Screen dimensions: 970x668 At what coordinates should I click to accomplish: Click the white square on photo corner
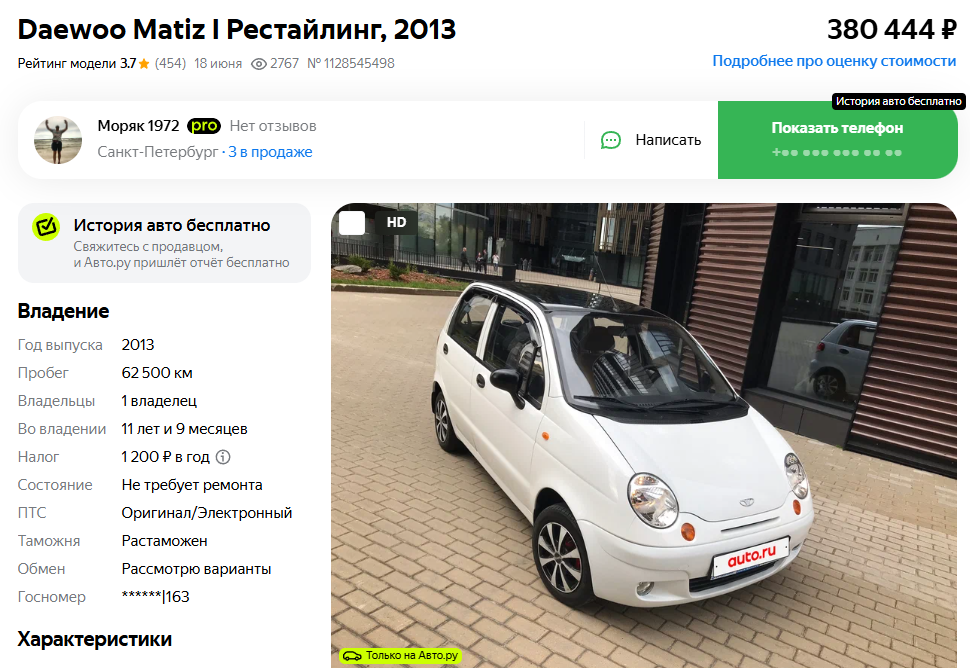(352, 223)
